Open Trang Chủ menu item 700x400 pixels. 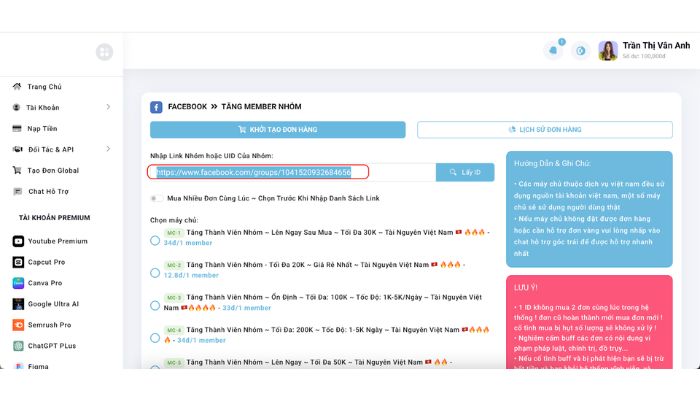44,87
